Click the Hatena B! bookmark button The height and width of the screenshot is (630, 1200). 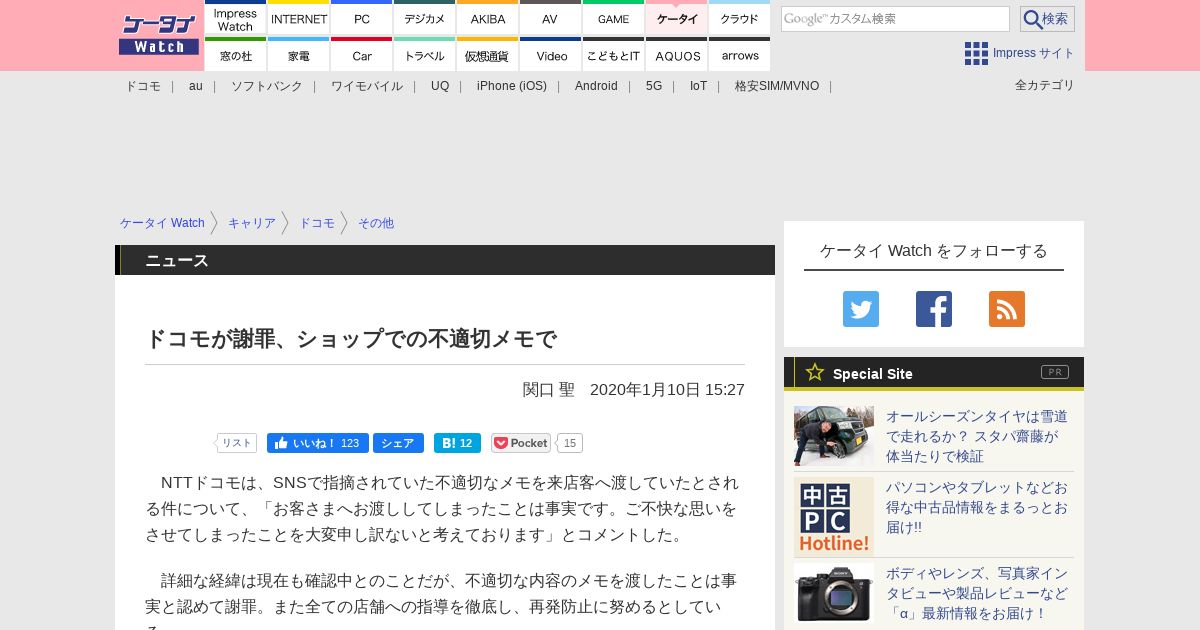457,443
